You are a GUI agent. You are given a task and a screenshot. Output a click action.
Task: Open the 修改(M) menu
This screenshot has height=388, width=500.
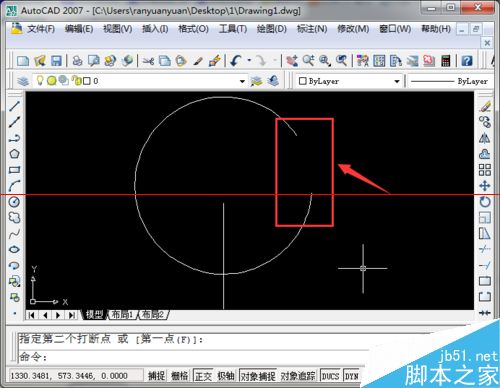coord(353,29)
